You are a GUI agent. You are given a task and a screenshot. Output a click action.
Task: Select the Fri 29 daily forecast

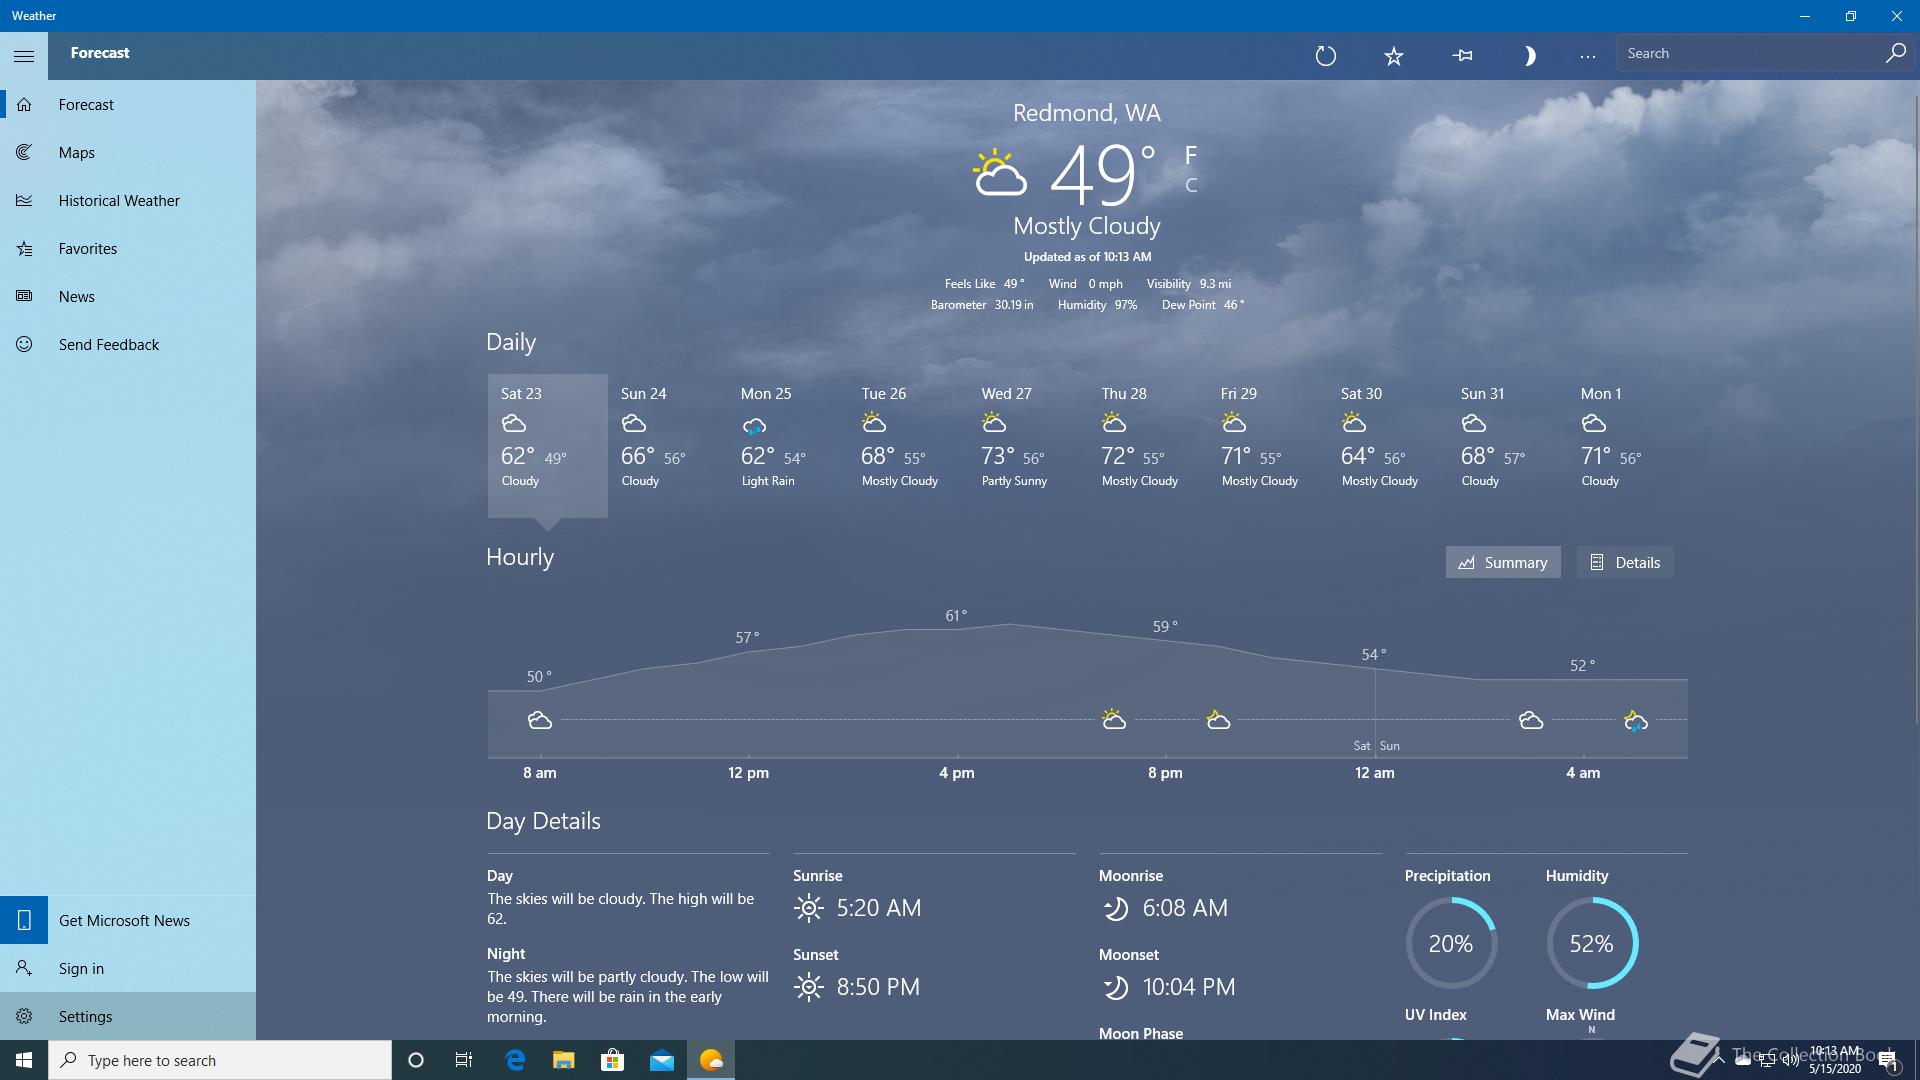click(1267, 445)
